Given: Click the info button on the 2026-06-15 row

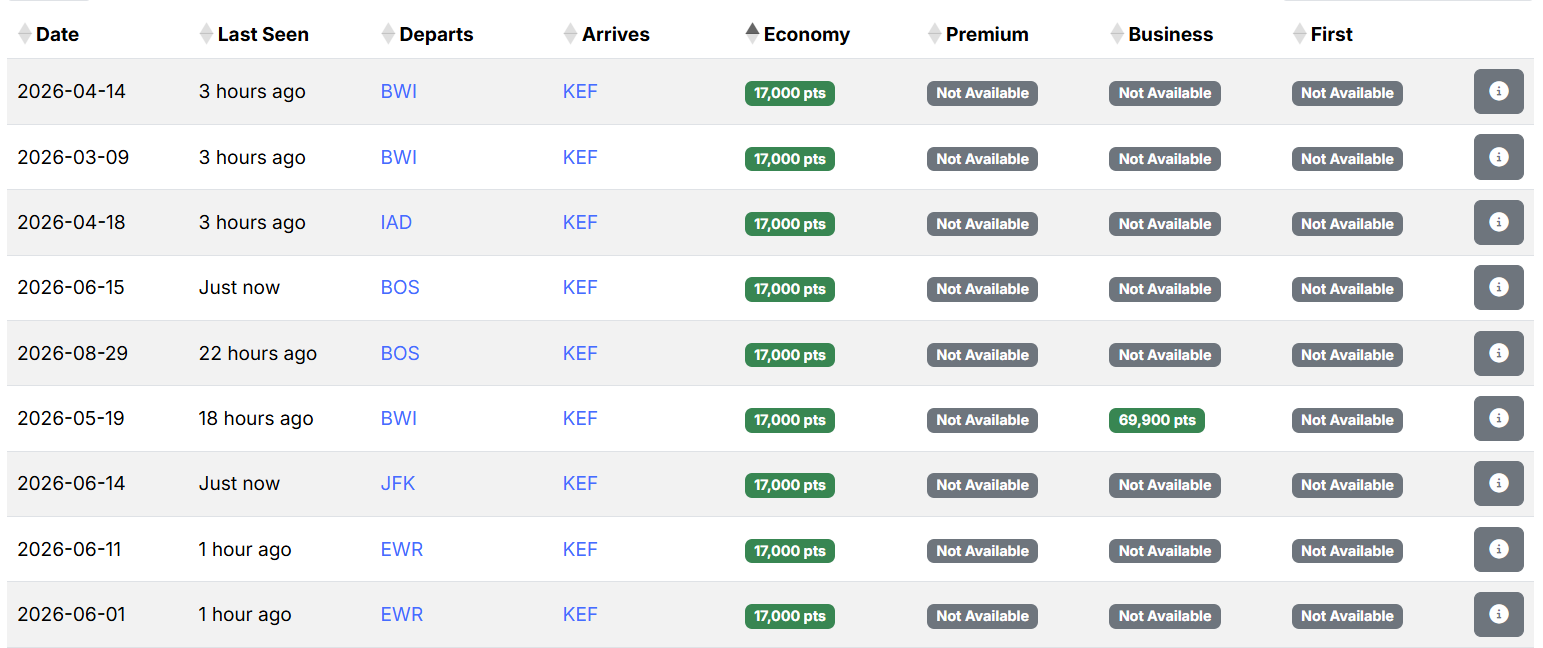Looking at the screenshot, I should pyautogui.click(x=1498, y=287).
